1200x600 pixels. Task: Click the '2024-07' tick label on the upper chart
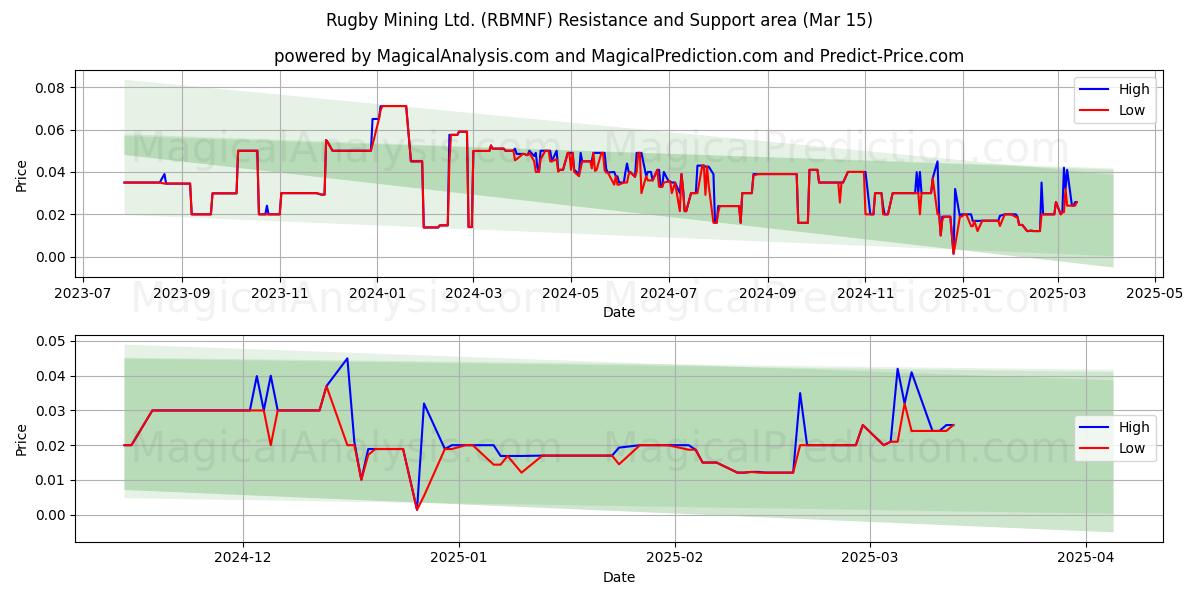[x=668, y=294]
